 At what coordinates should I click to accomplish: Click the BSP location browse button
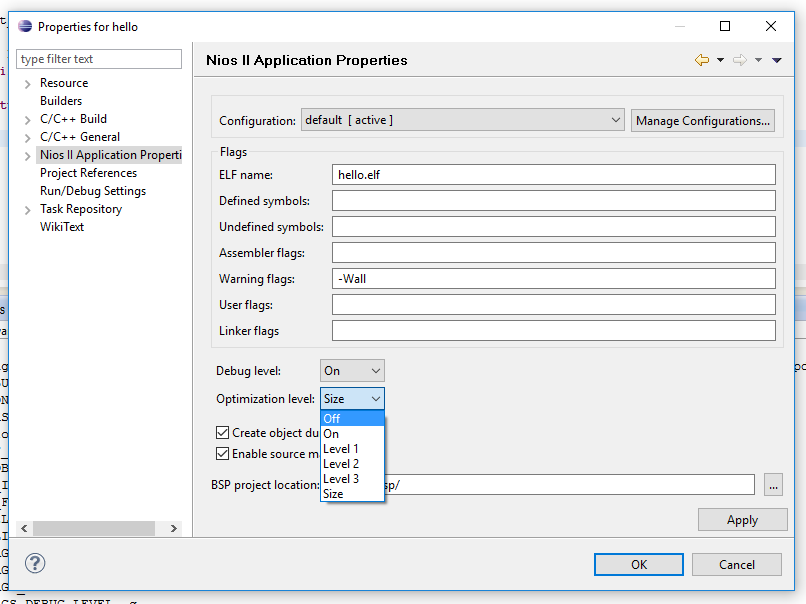(x=772, y=485)
